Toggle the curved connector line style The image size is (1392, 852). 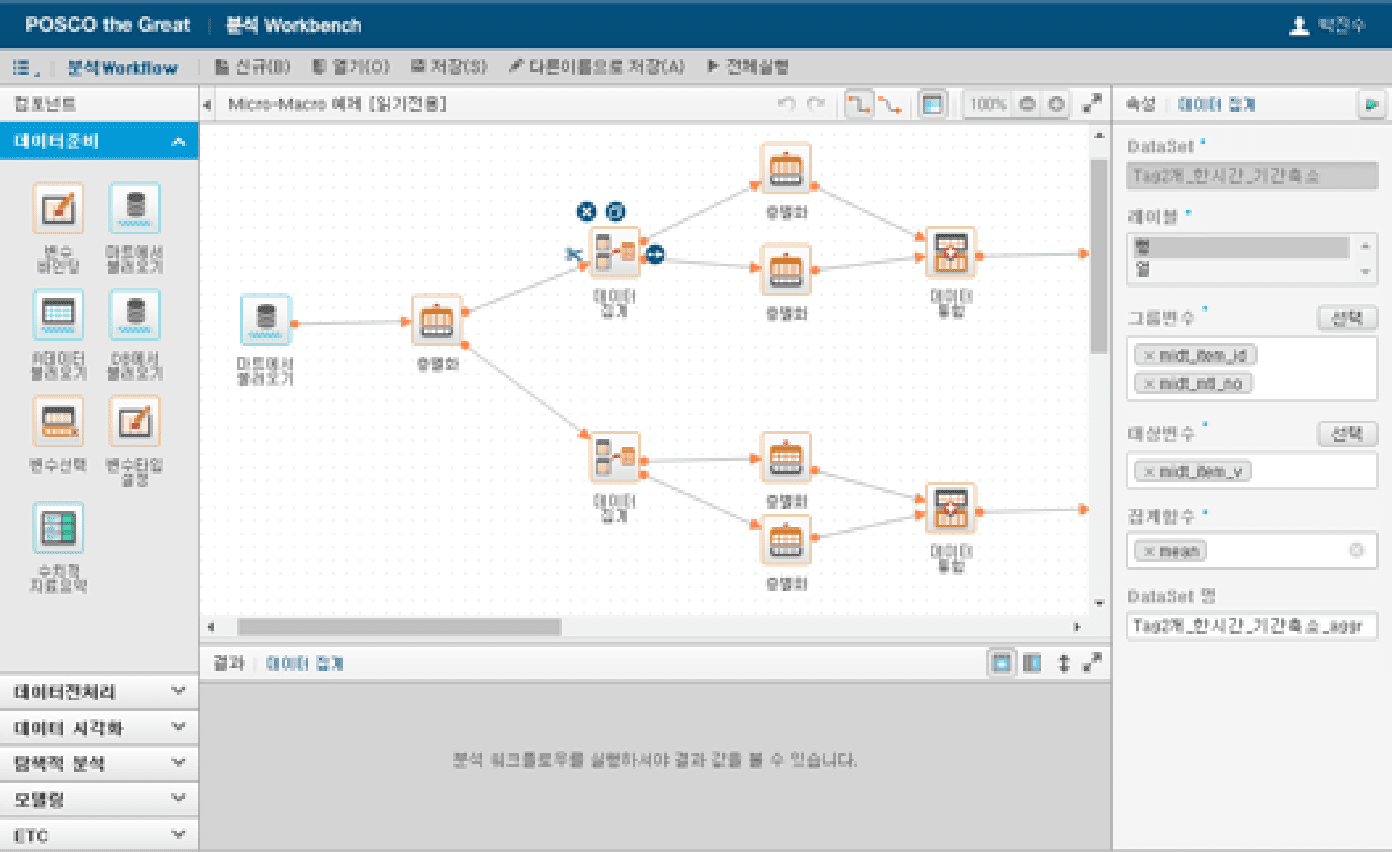click(889, 104)
